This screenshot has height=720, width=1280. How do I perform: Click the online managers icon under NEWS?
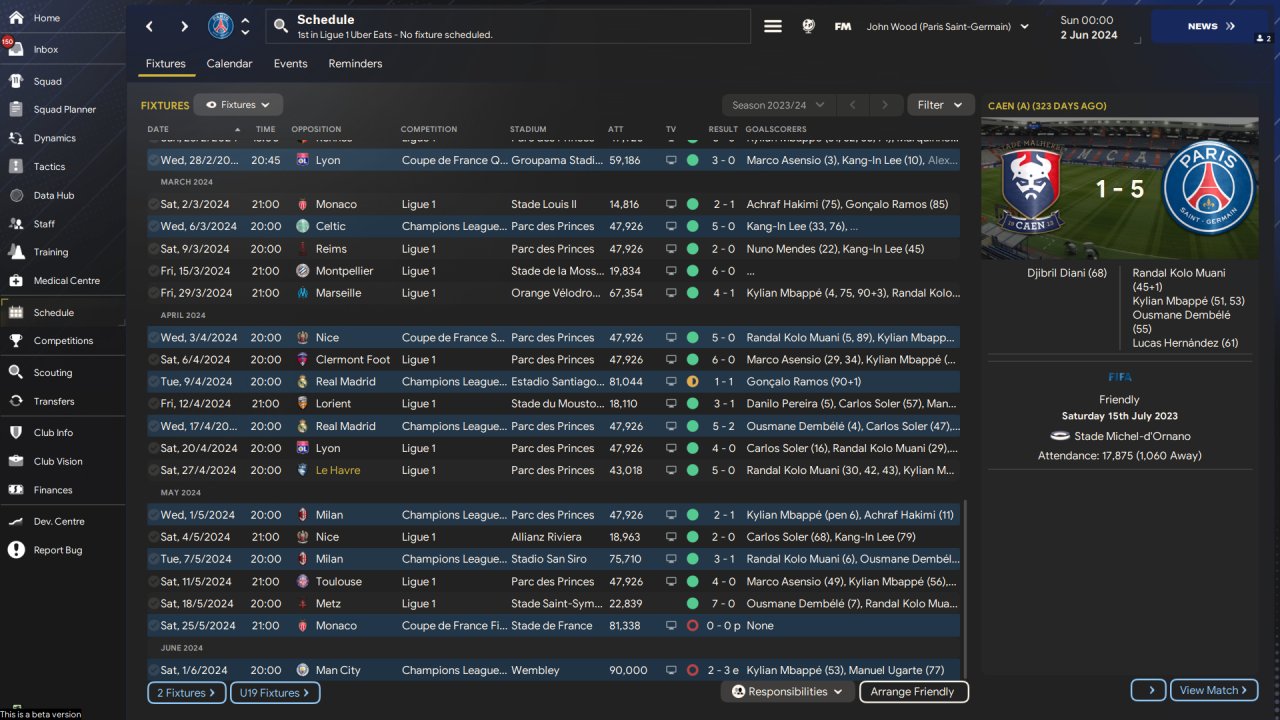[1262, 38]
